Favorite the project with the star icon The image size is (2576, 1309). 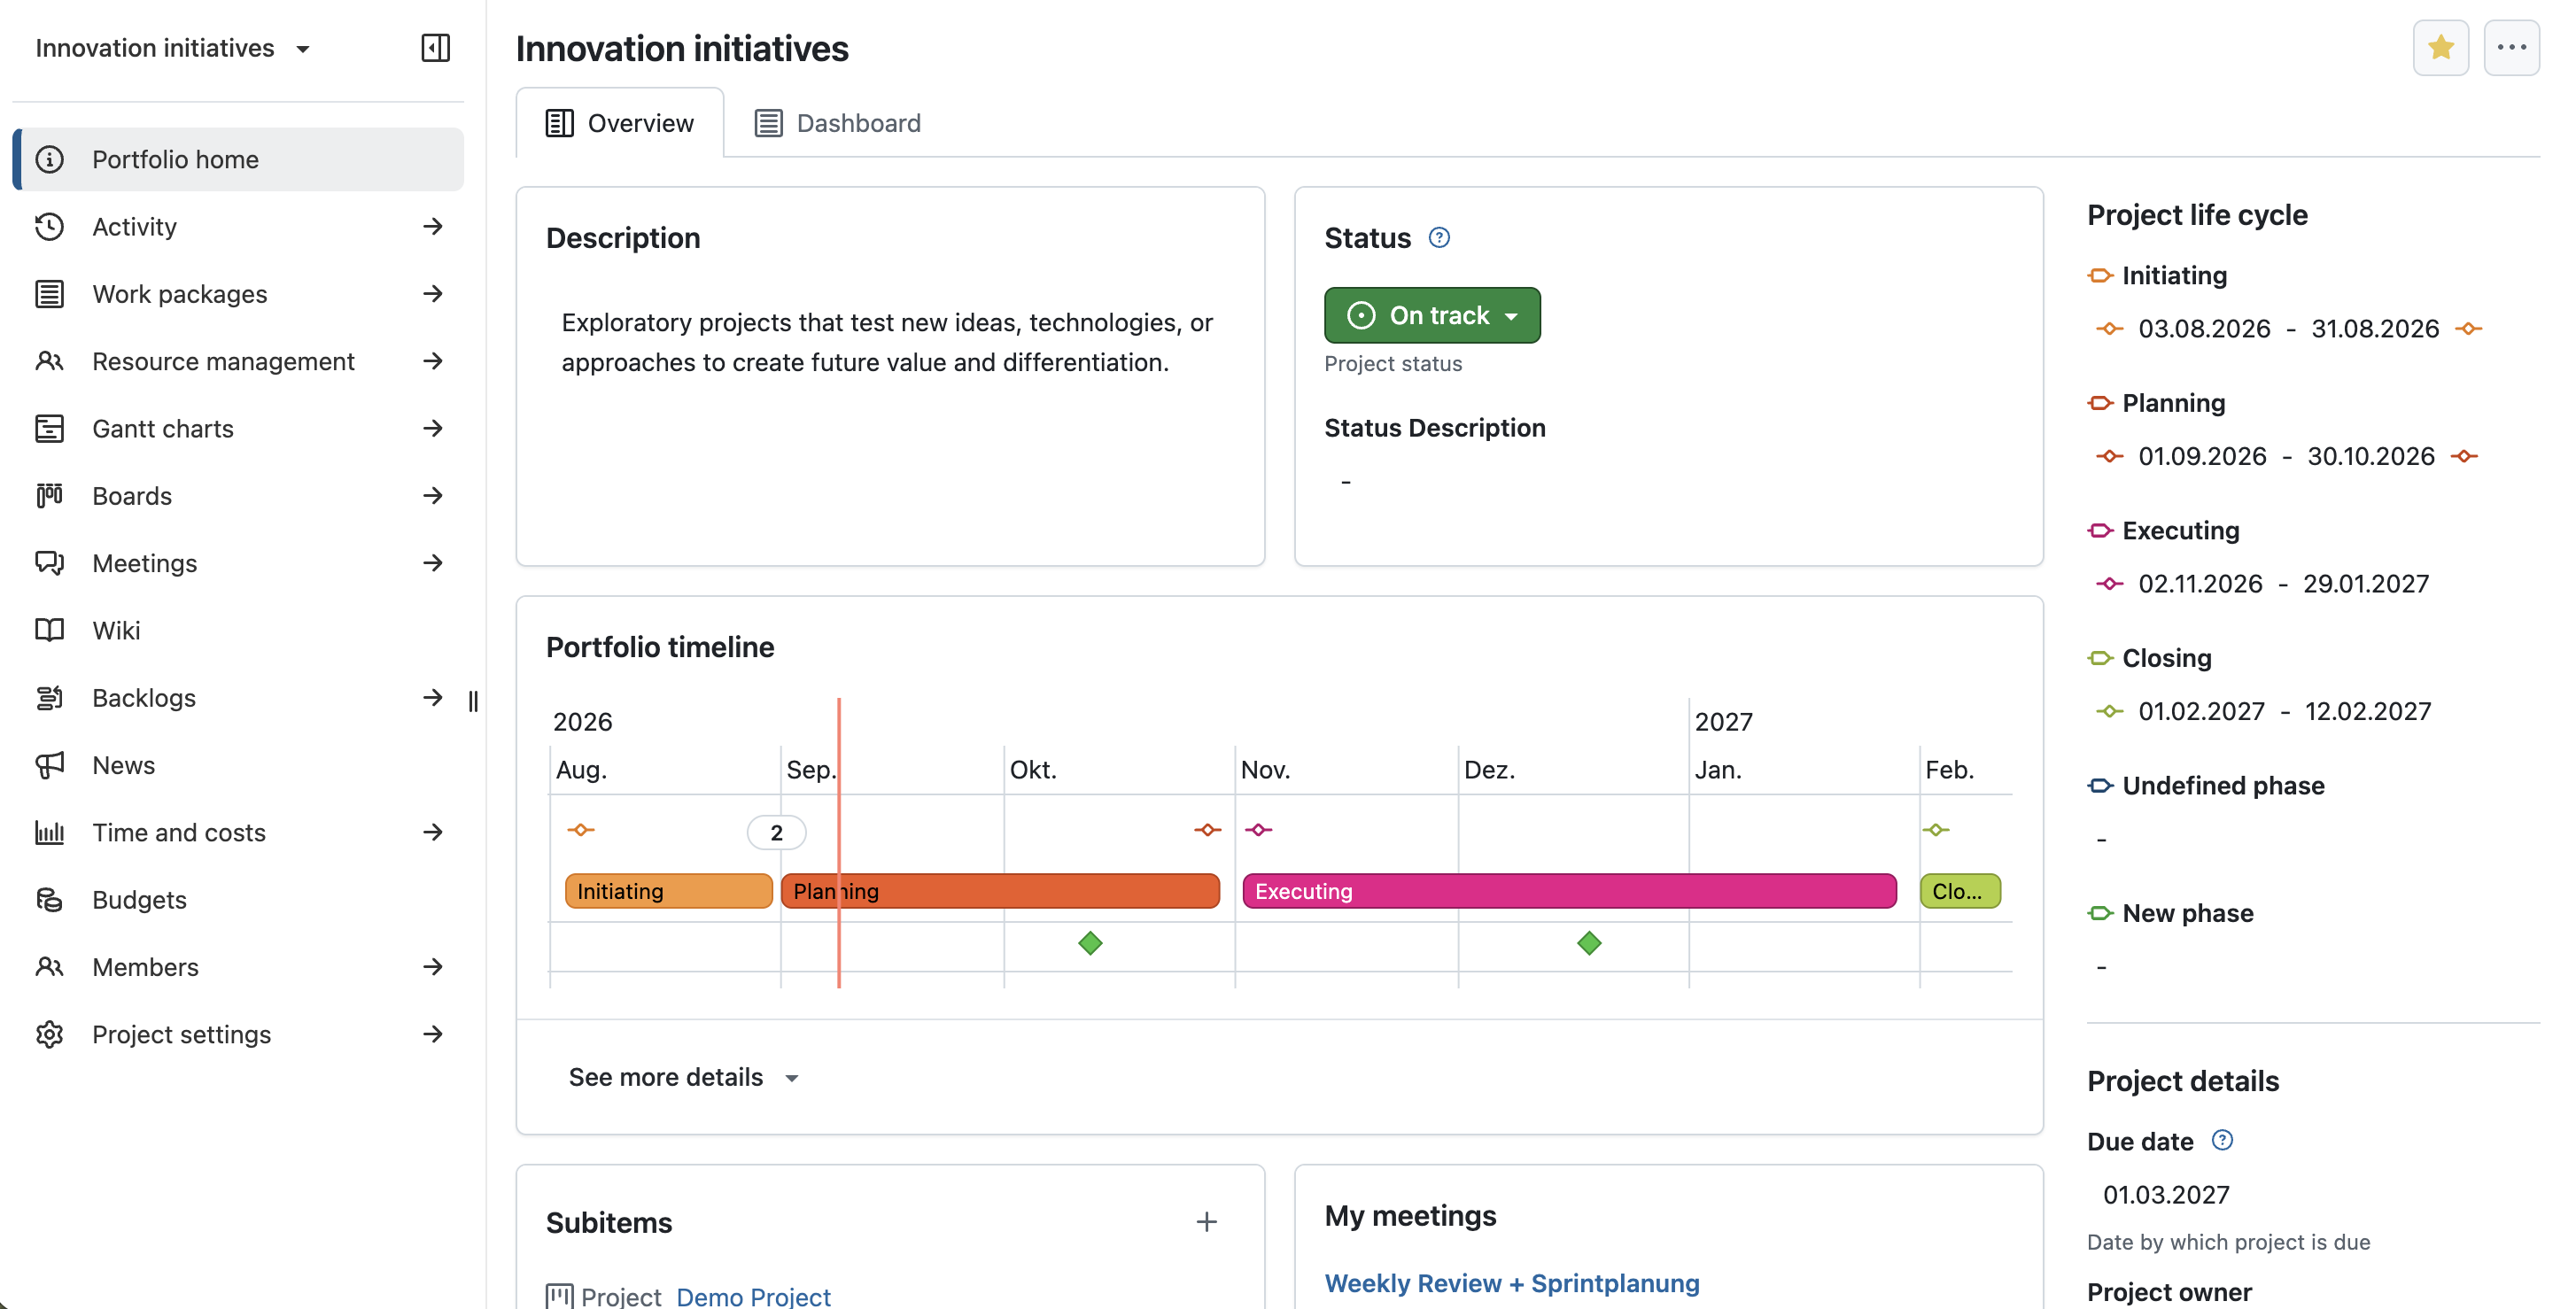coord(2440,48)
